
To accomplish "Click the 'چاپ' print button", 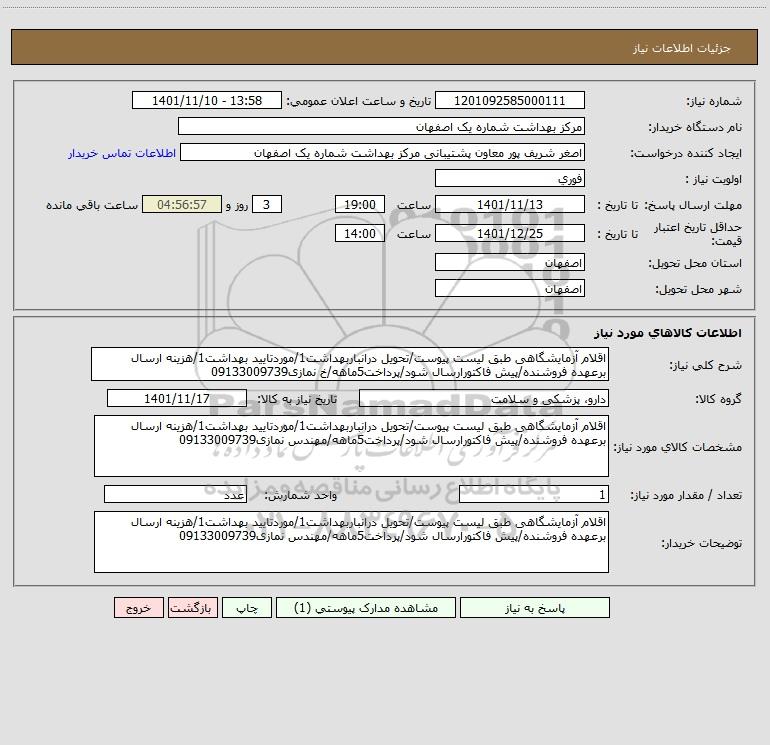I will click(x=247, y=607).
